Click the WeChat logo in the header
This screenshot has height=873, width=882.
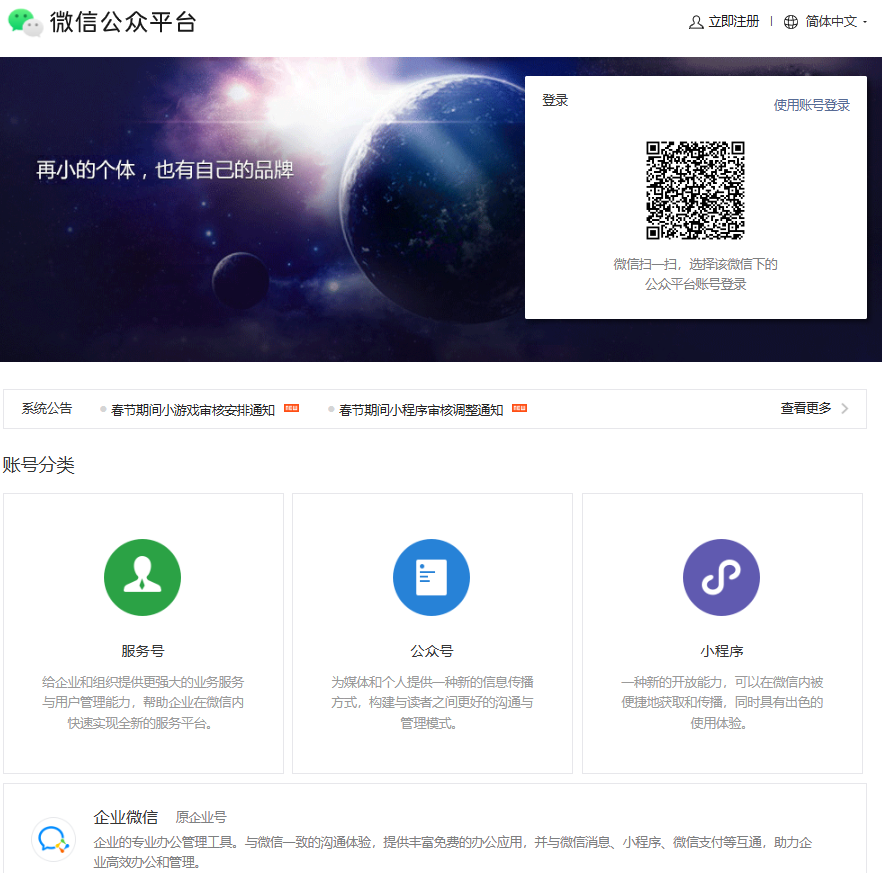pyautogui.click(x=25, y=22)
